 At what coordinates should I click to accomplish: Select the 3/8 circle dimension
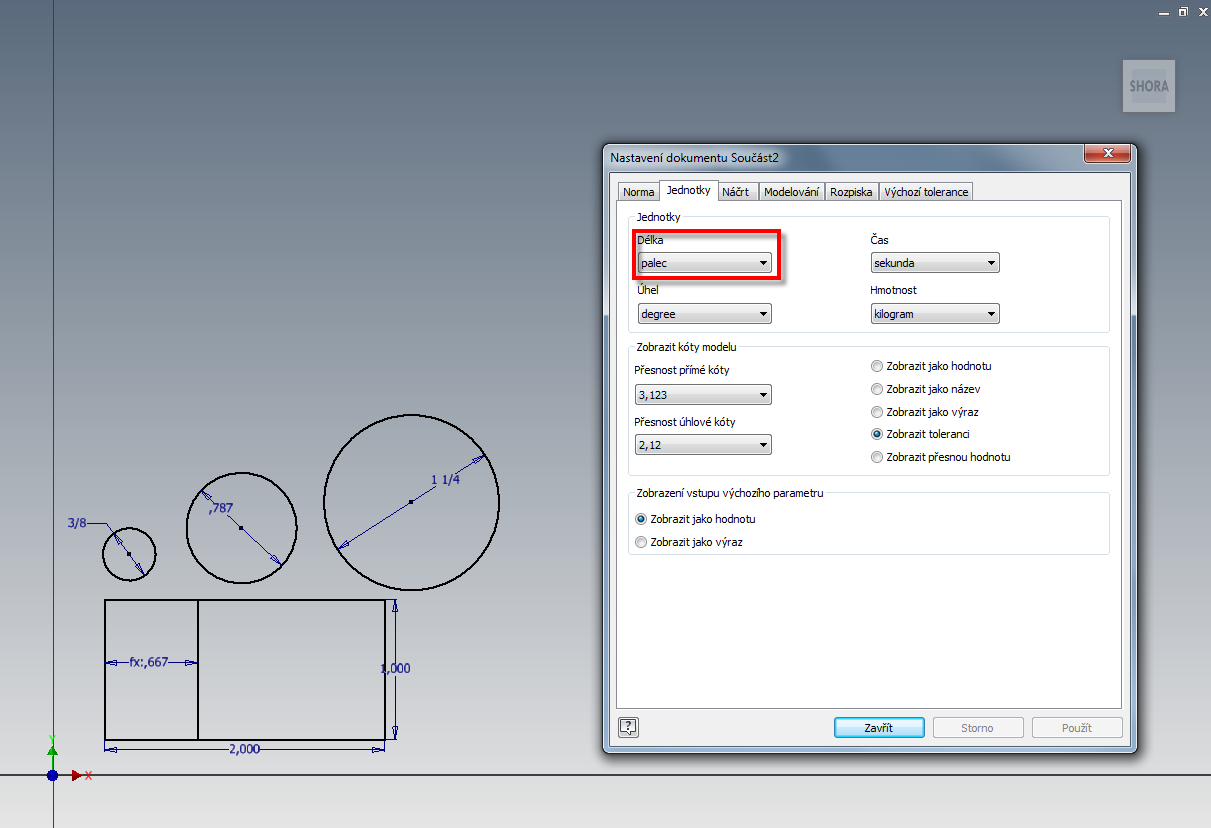pyautogui.click(x=77, y=523)
